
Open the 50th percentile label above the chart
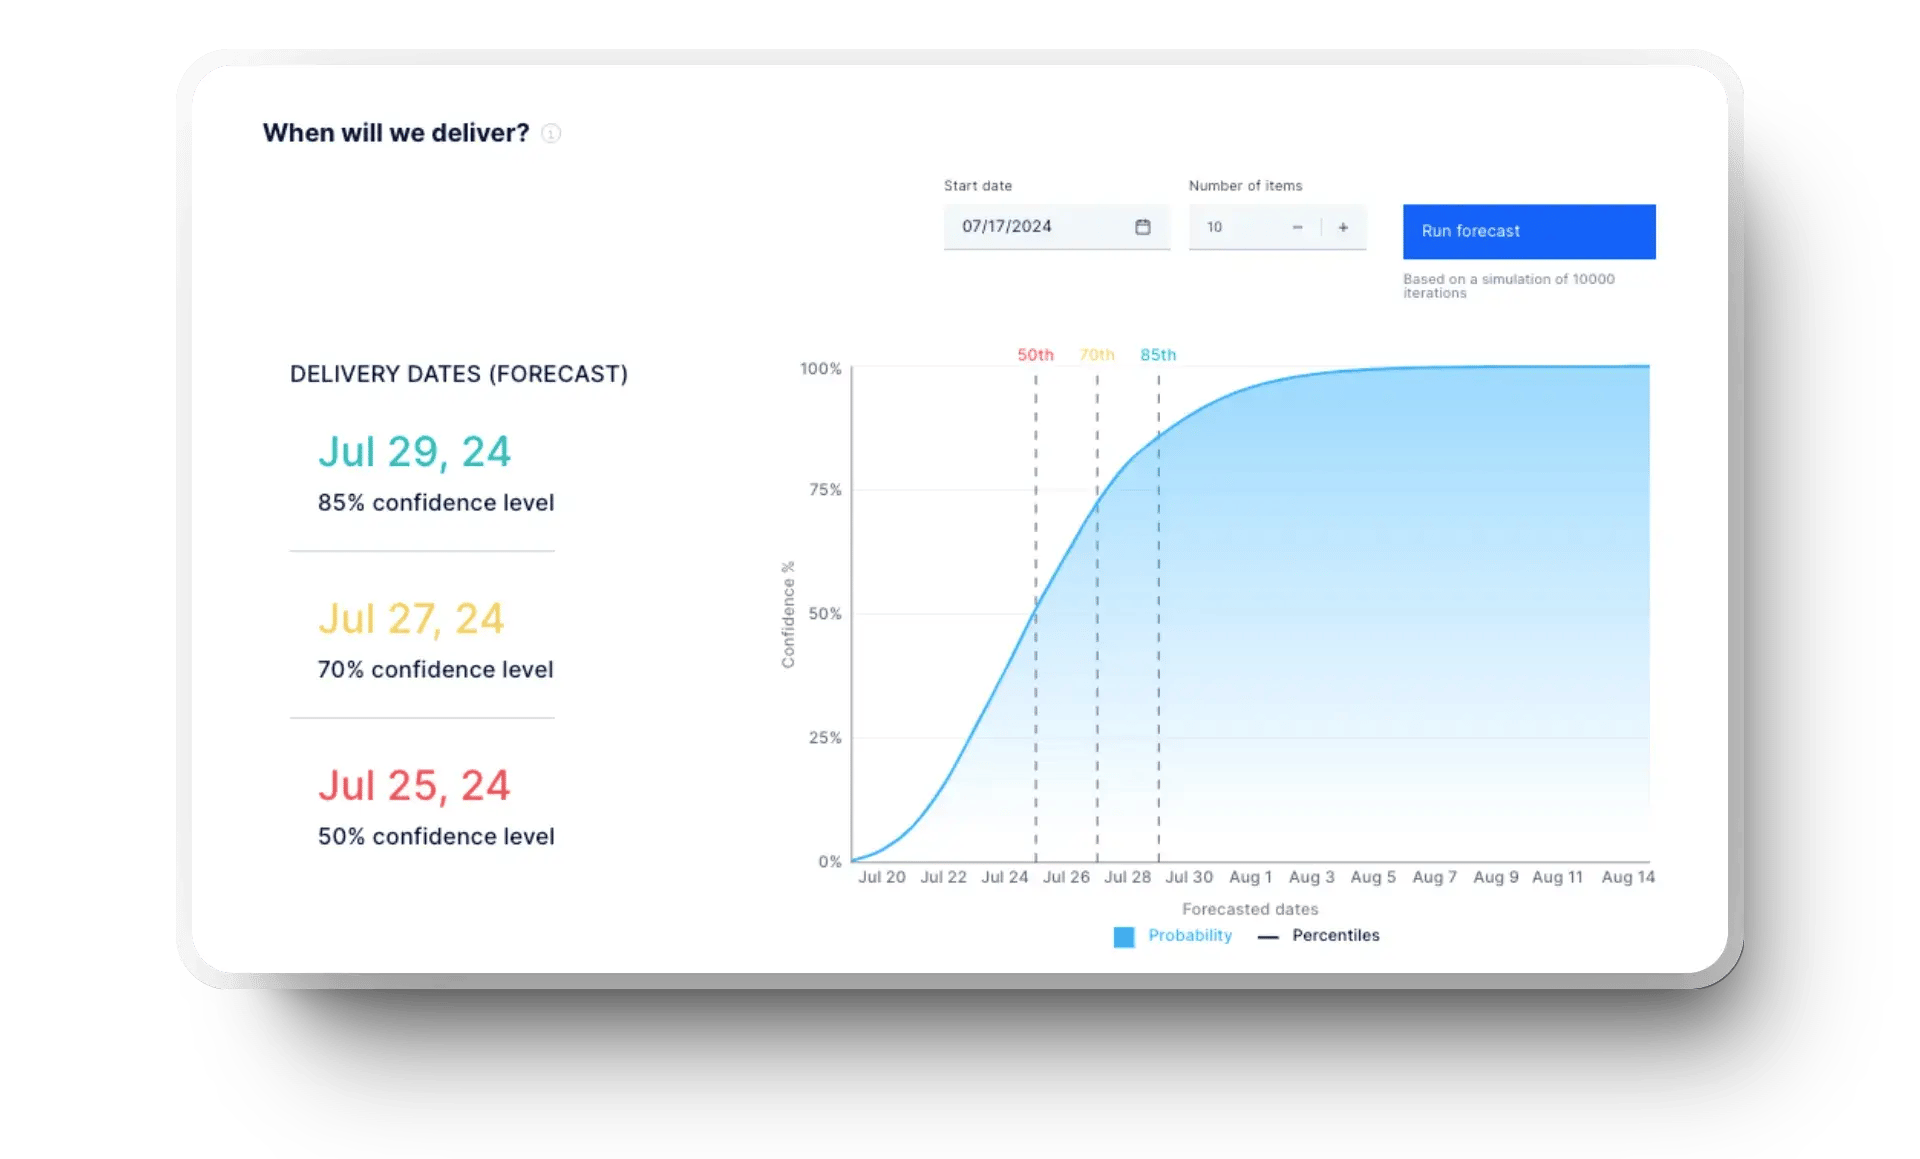point(1035,355)
